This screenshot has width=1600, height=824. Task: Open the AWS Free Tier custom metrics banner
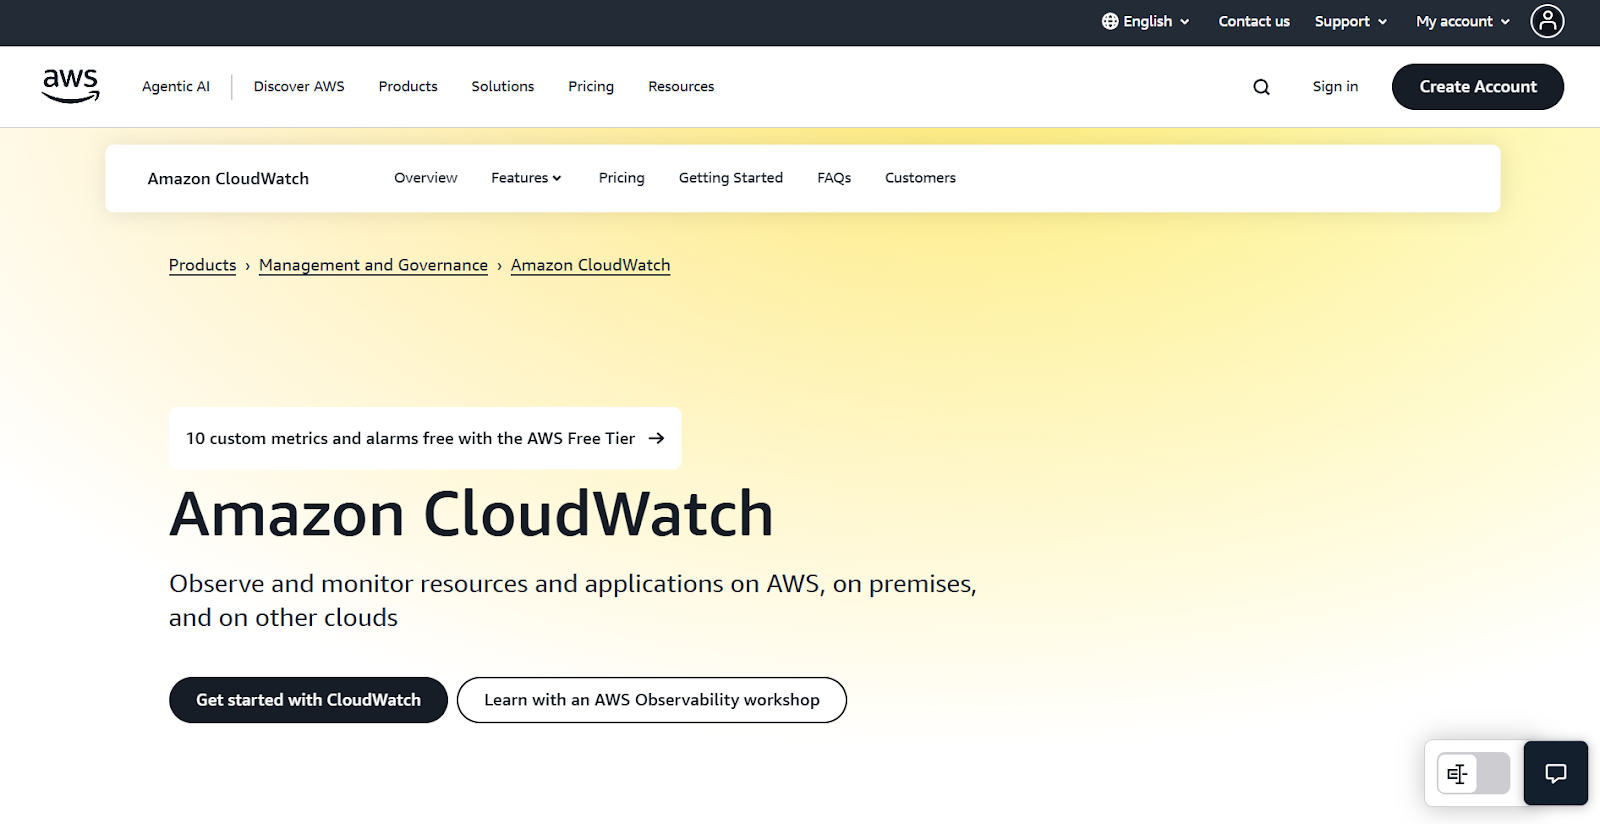[425, 438]
